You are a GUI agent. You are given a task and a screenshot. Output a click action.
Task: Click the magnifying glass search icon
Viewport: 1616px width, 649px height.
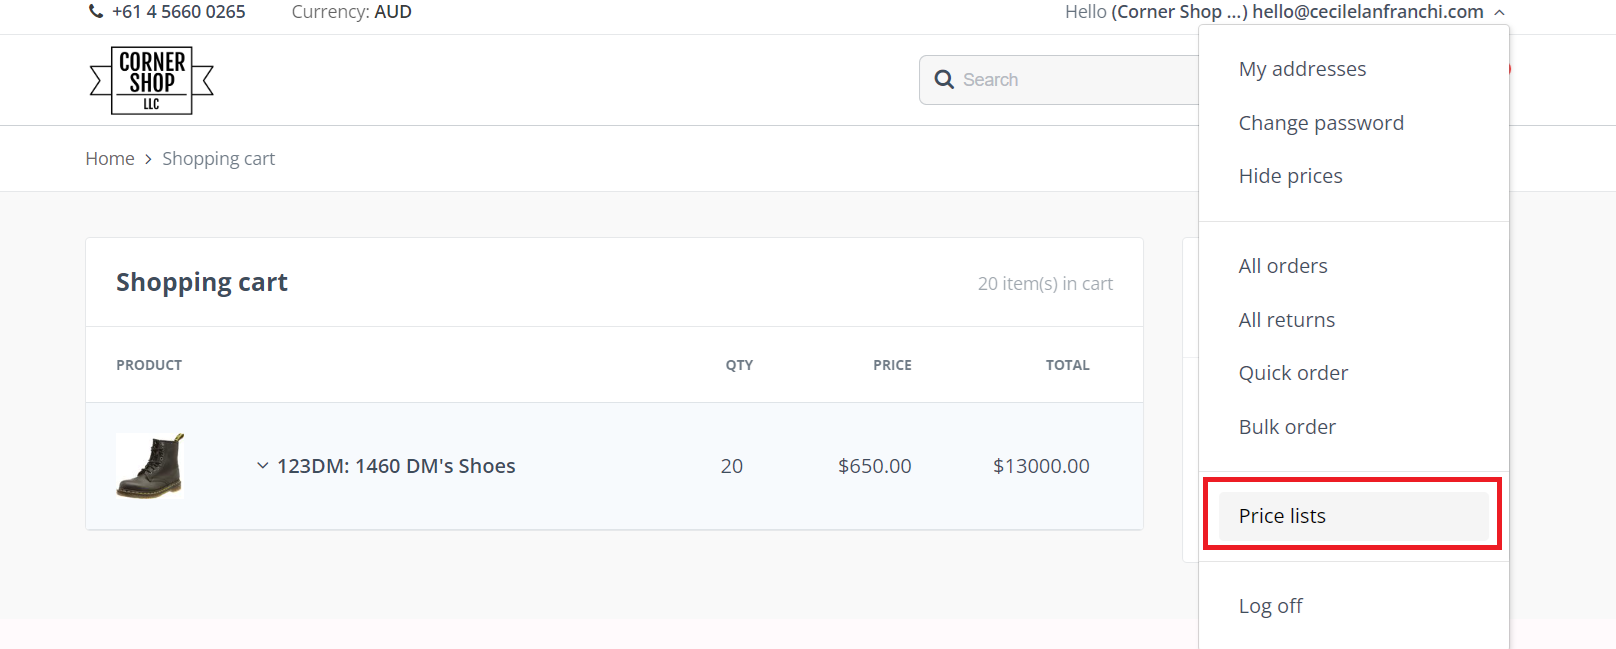tap(944, 80)
